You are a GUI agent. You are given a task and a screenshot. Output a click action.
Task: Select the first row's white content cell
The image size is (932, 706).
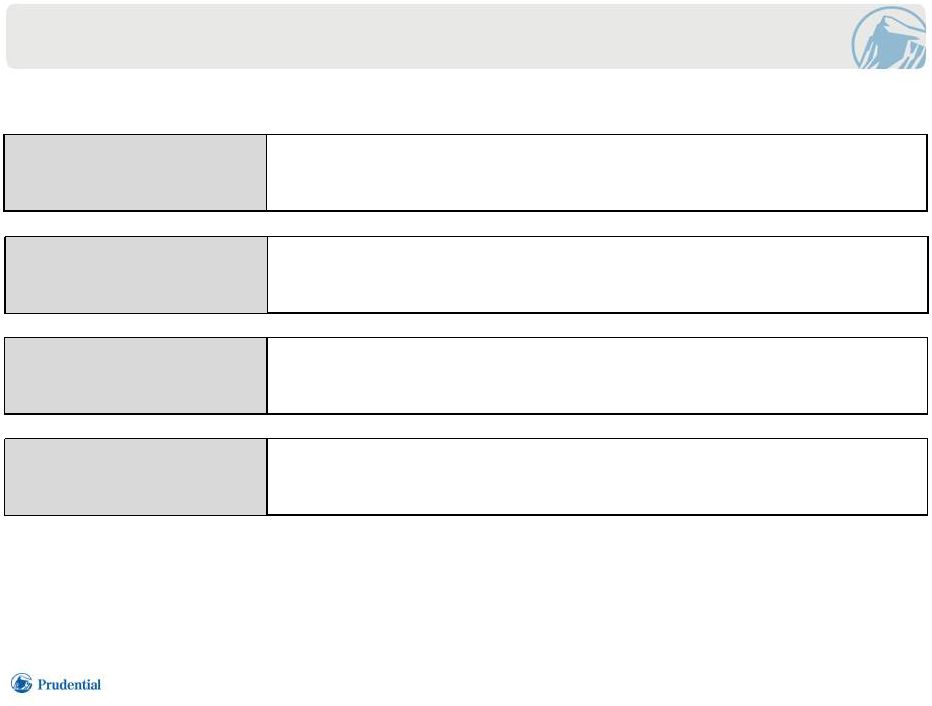click(597, 172)
